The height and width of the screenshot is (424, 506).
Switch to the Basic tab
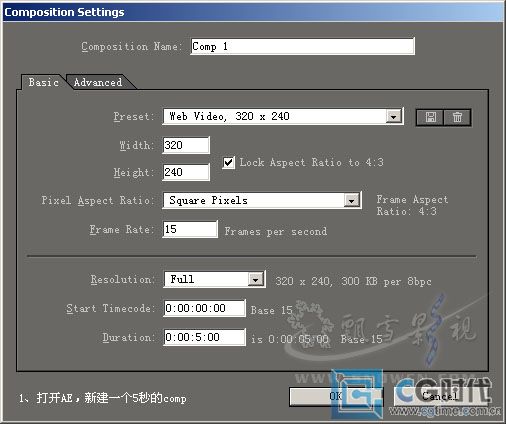[43, 82]
